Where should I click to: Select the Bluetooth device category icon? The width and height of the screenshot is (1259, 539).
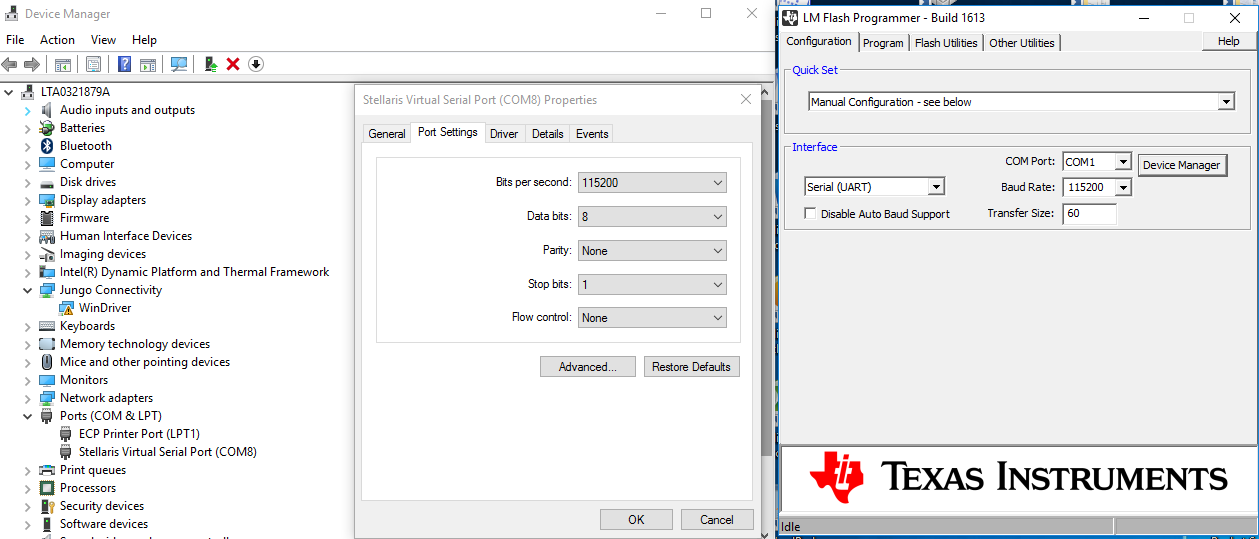(47, 146)
